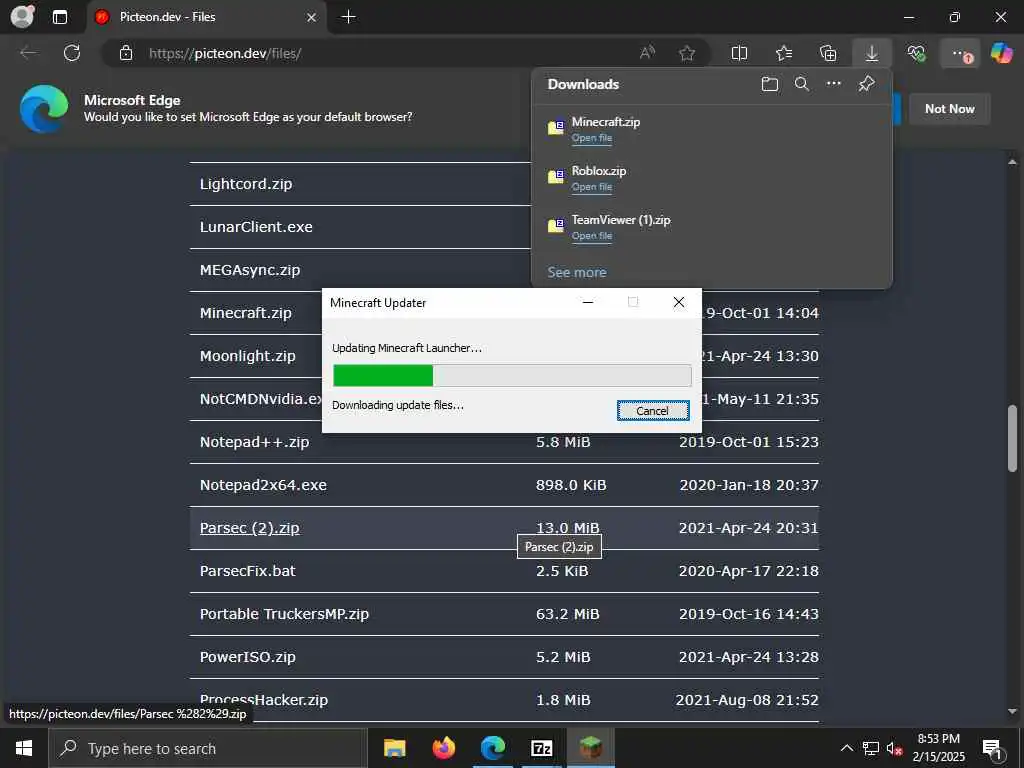This screenshot has width=1024, height=768.
Task: Open the Collections icon
Action: [x=828, y=53]
